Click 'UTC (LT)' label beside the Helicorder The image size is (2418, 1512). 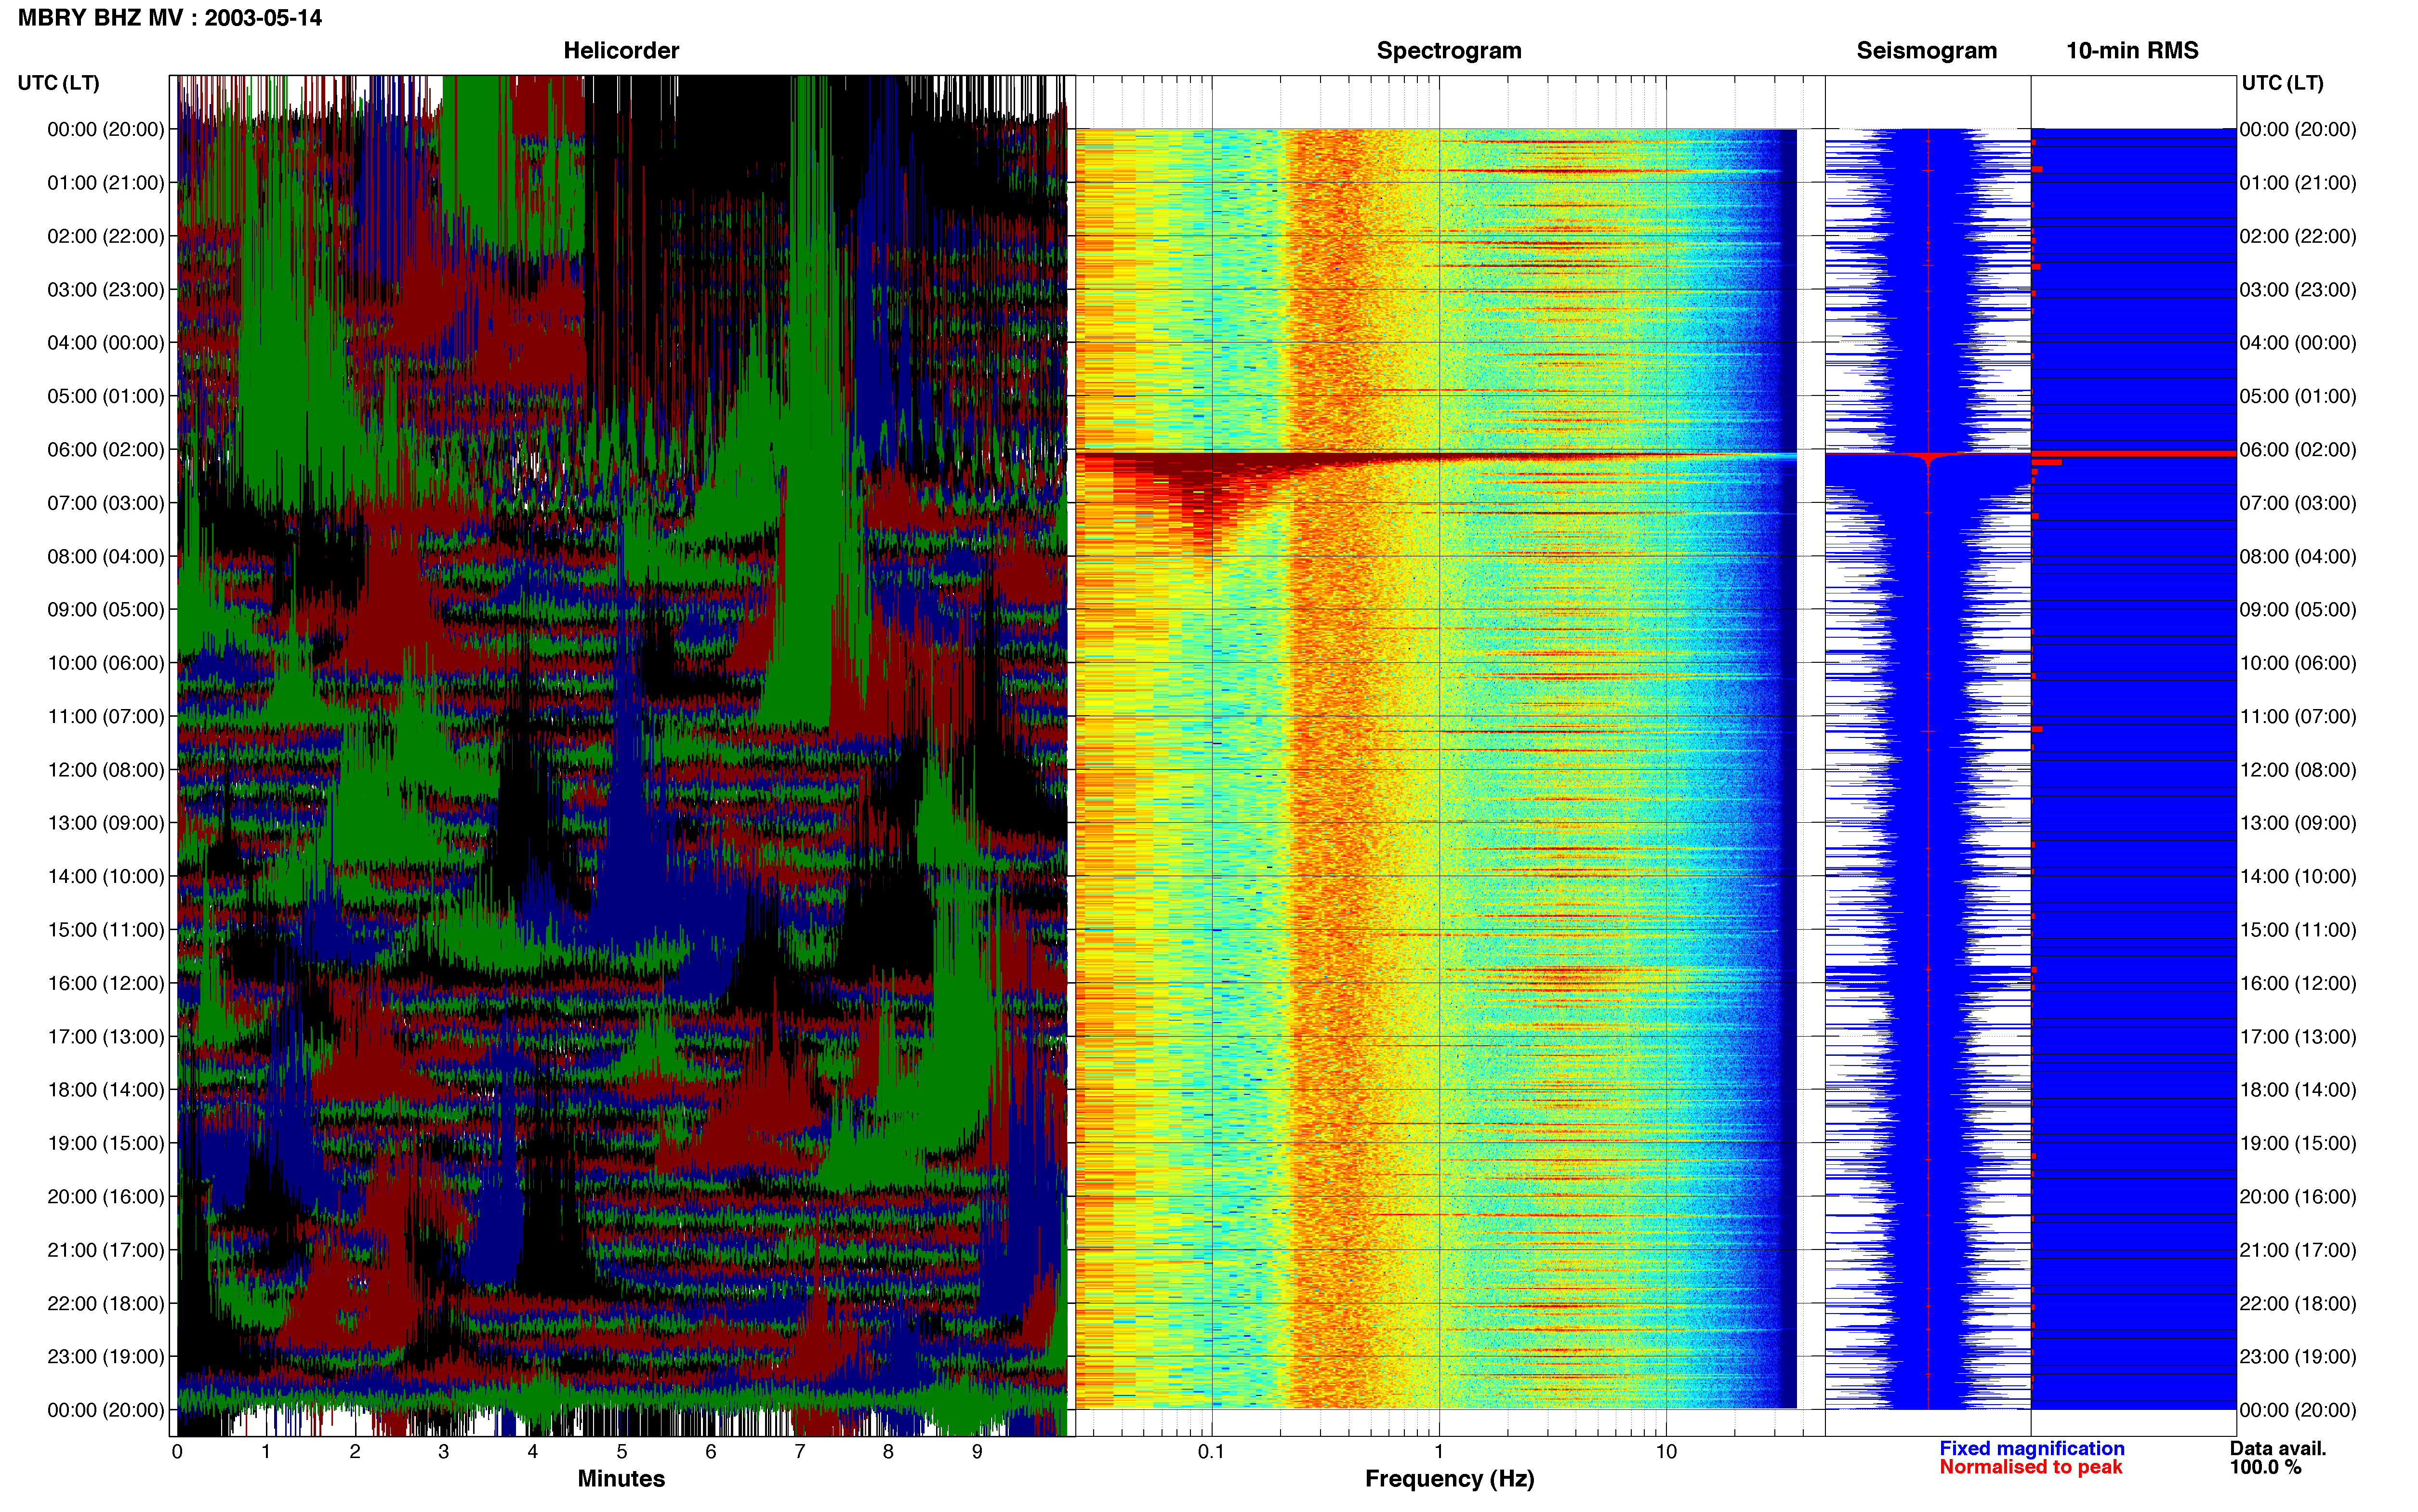click(x=59, y=83)
